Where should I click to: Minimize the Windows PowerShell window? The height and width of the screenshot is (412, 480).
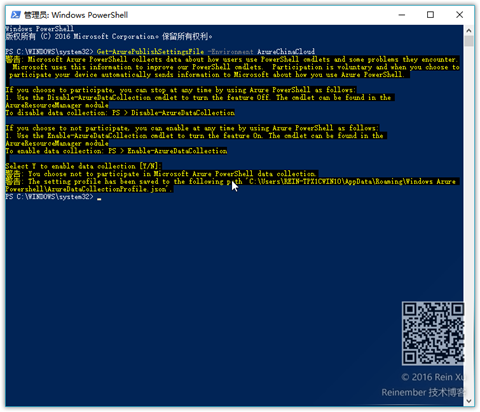pyautogui.click(x=402, y=15)
